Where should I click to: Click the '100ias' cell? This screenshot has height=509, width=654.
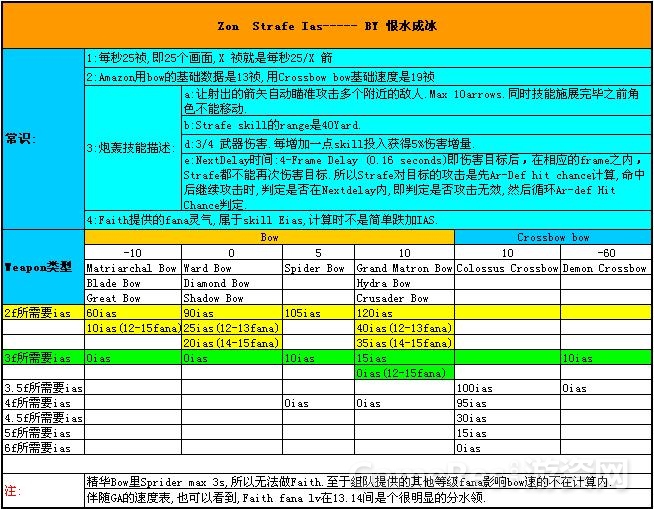click(x=508, y=388)
